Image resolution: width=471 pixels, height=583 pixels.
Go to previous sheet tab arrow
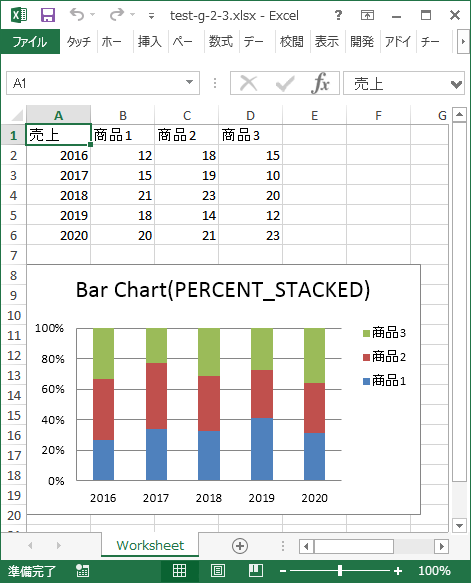(x=30, y=545)
